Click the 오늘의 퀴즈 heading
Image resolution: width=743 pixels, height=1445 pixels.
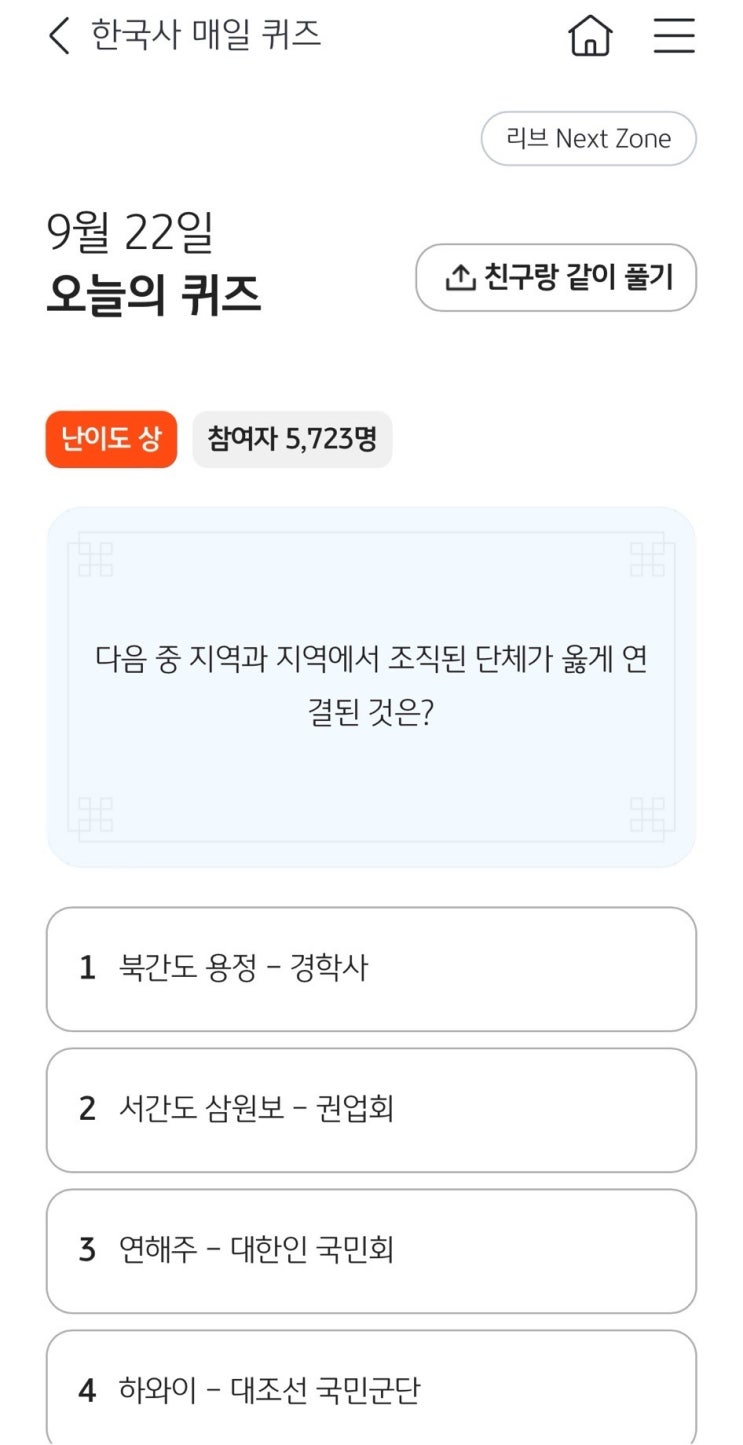(153, 294)
